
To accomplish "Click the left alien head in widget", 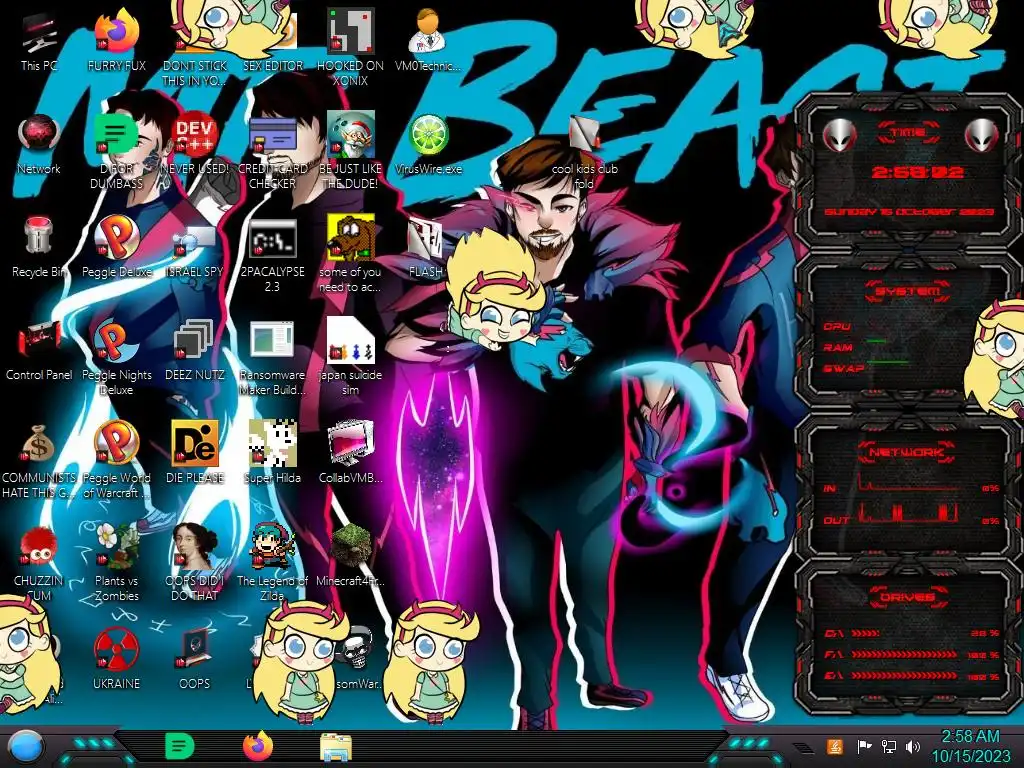I will tap(839, 135).
